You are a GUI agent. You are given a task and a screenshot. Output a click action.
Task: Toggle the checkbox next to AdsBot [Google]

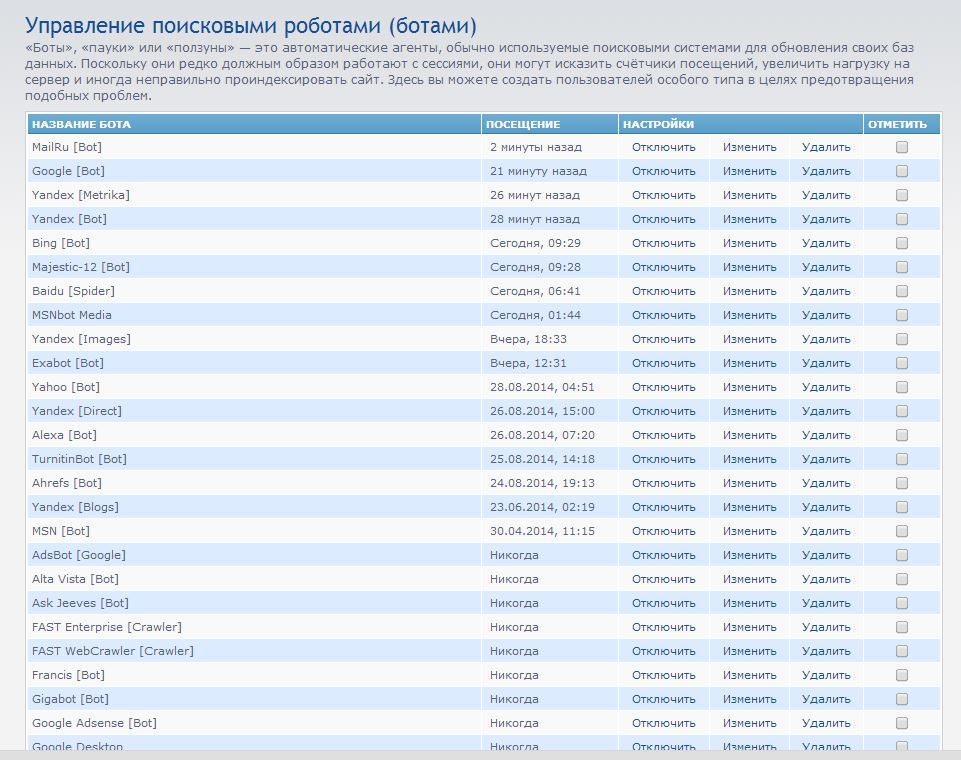coord(902,555)
